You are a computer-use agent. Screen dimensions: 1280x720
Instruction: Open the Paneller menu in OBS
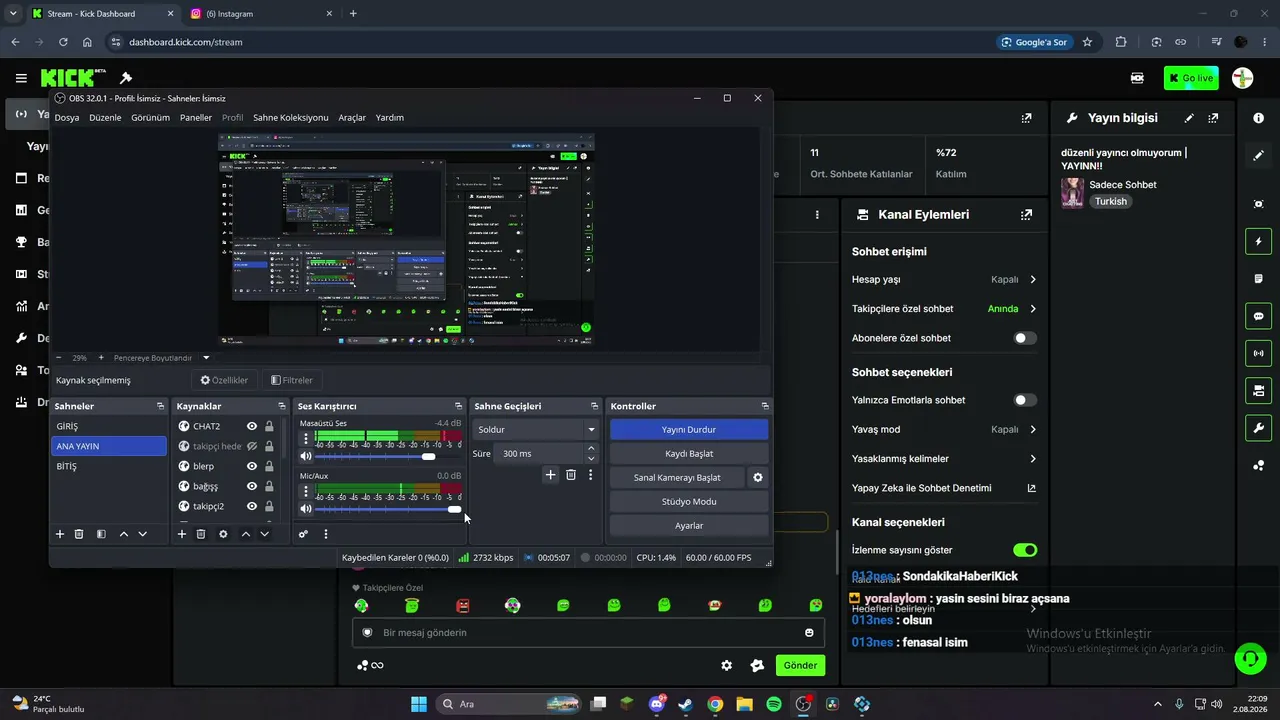[x=196, y=118]
